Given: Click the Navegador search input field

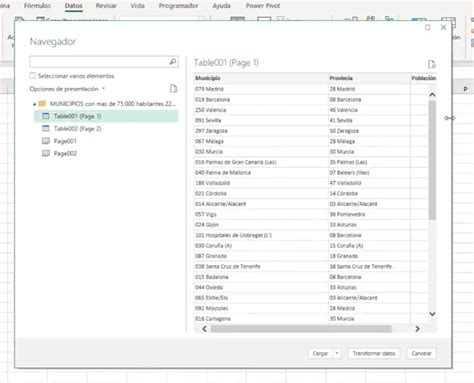Looking at the screenshot, I should coord(99,62).
